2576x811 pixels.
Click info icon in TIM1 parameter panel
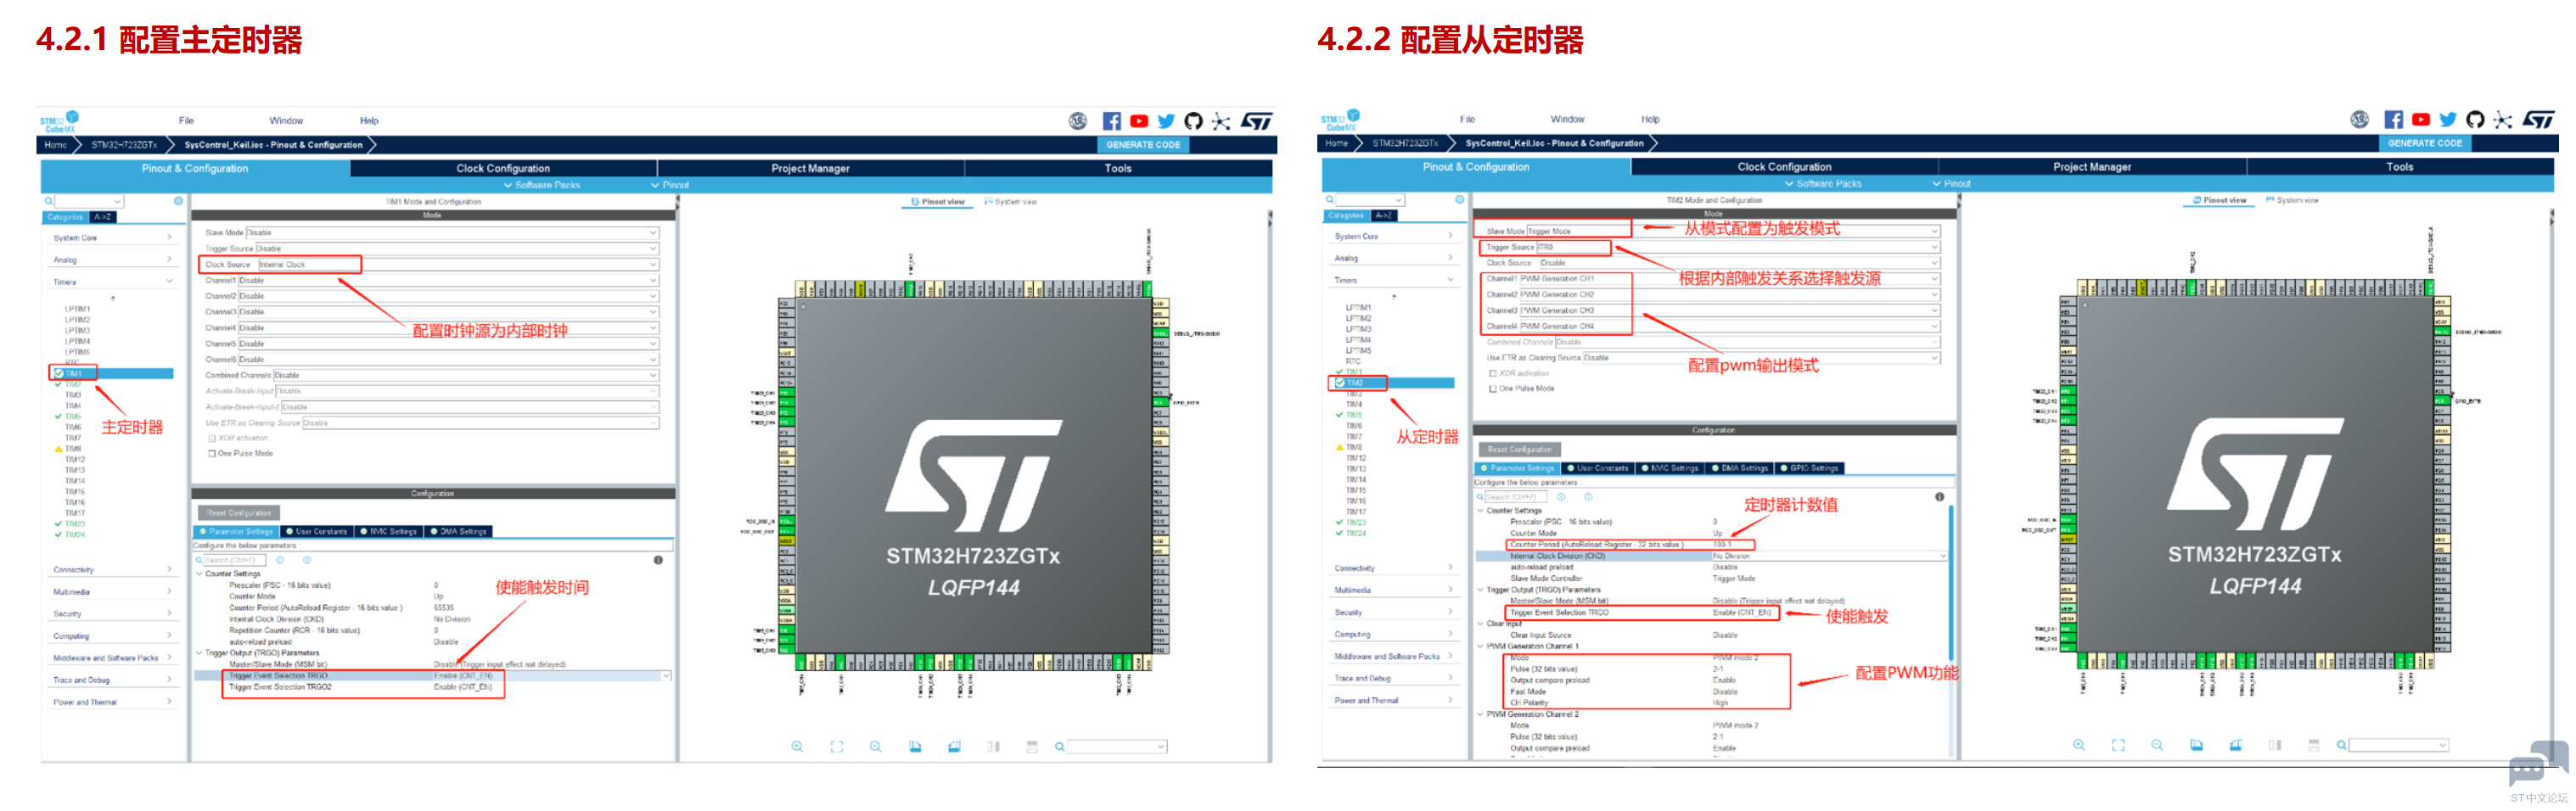(658, 560)
